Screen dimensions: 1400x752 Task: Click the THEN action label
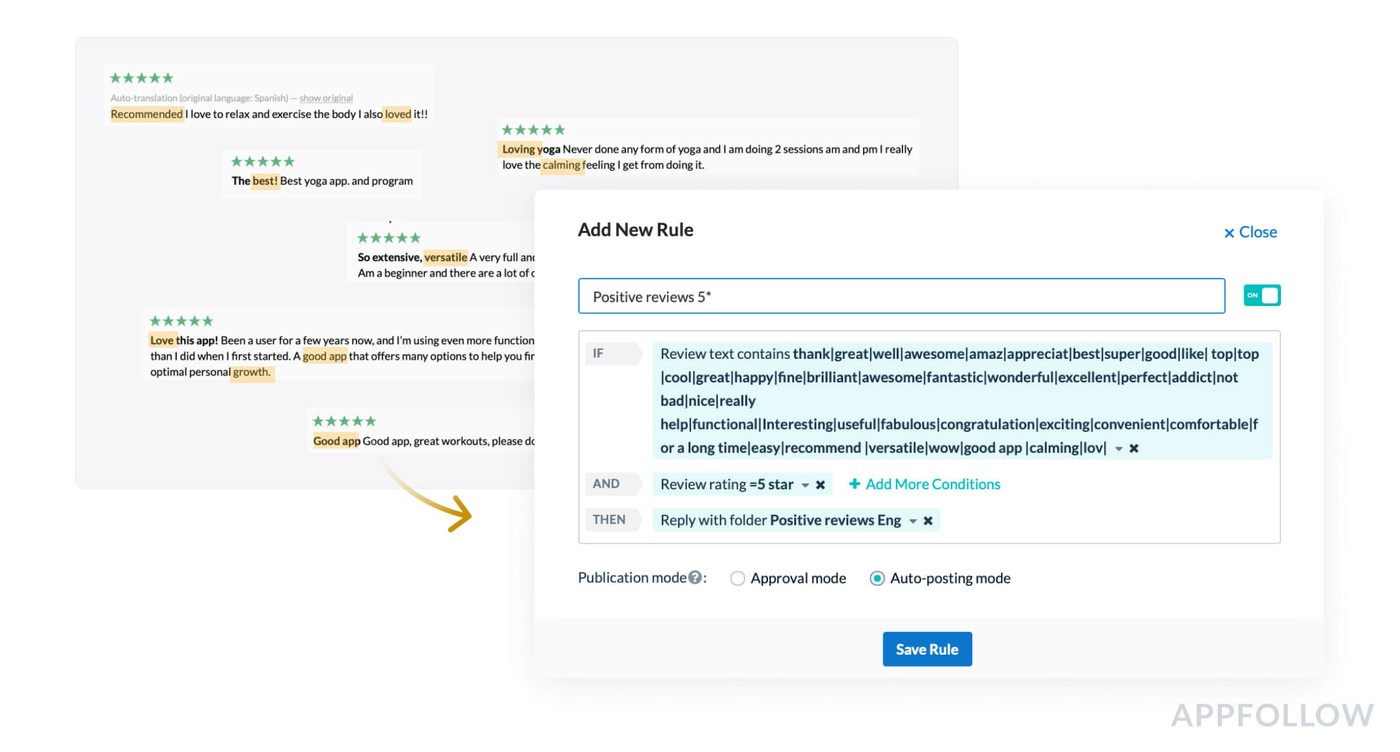point(610,520)
